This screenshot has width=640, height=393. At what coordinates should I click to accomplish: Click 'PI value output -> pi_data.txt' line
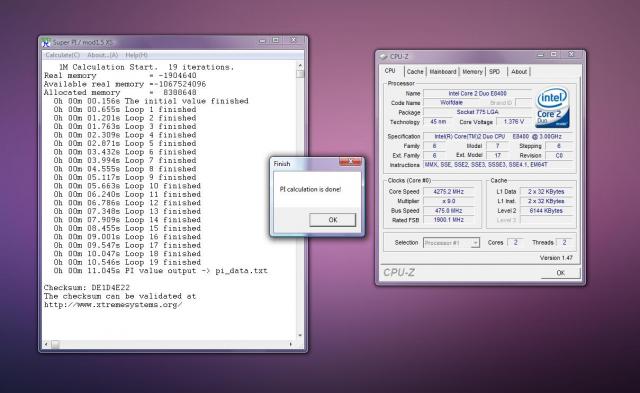coord(160,271)
